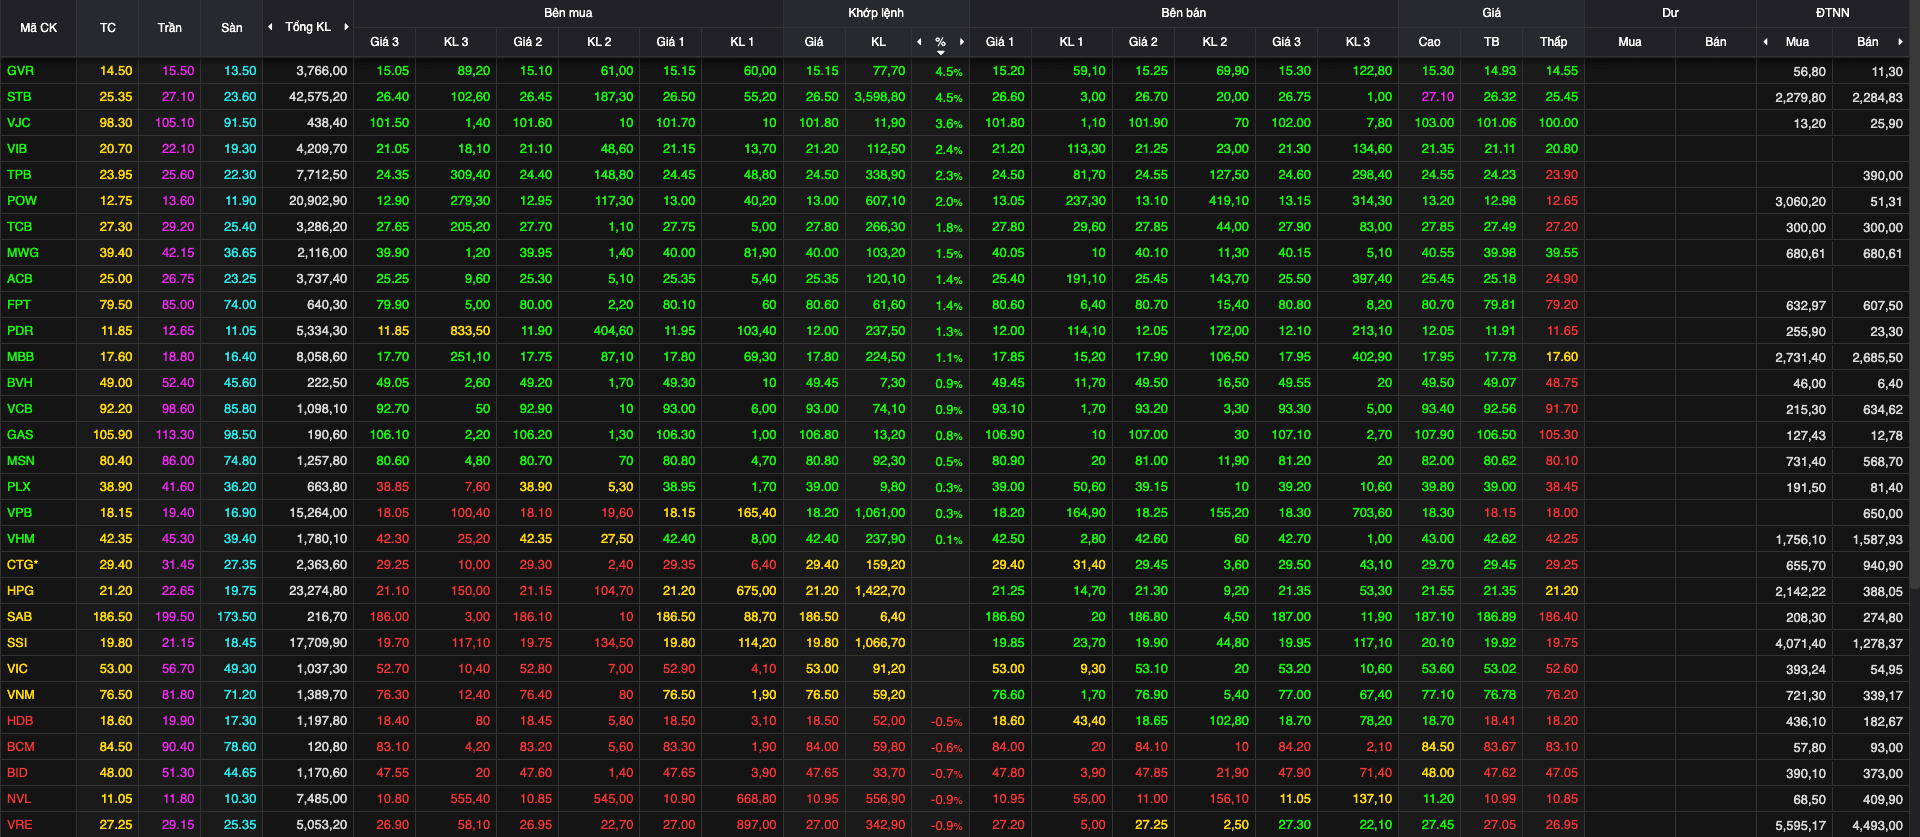Open the VIC stock symbol
The image size is (1920, 837).
pyautogui.click(x=17, y=669)
